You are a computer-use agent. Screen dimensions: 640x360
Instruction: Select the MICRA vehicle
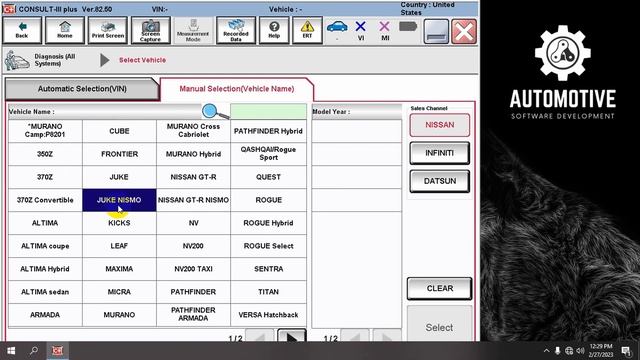(119, 292)
